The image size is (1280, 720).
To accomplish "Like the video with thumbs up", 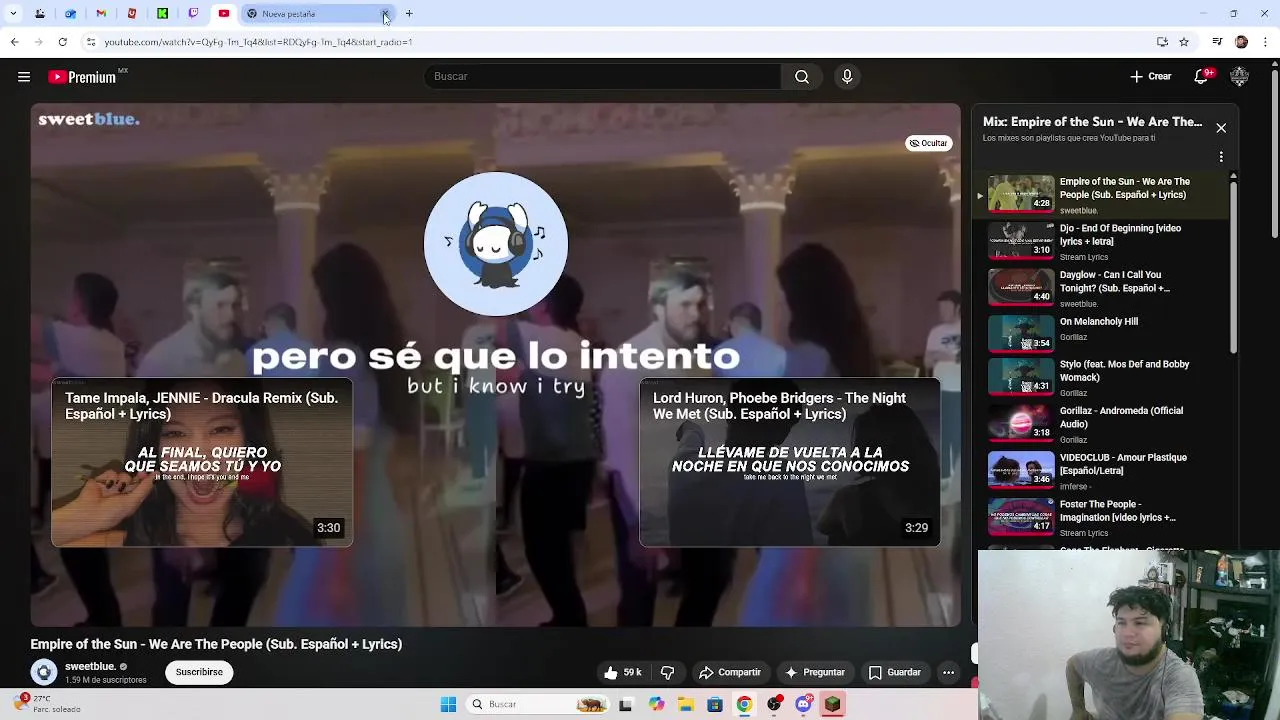I will pyautogui.click(x=622, y=672).
